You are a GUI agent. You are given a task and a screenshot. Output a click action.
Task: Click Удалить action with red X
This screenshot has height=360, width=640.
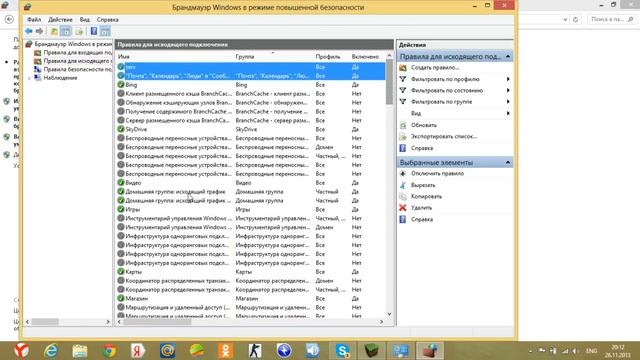(x=421, y=208)
